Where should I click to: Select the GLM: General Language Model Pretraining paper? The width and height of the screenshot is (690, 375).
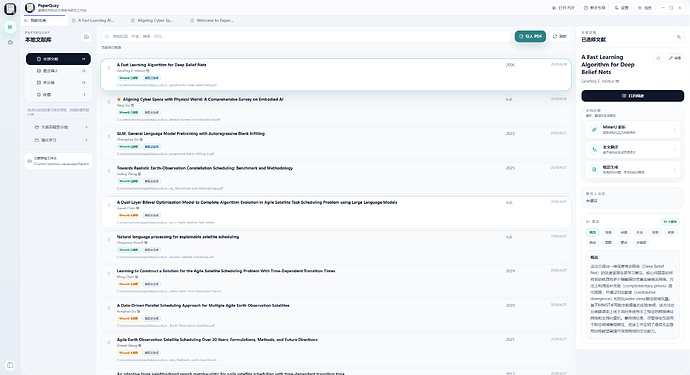pyautogui.click(x=336, y=144)
